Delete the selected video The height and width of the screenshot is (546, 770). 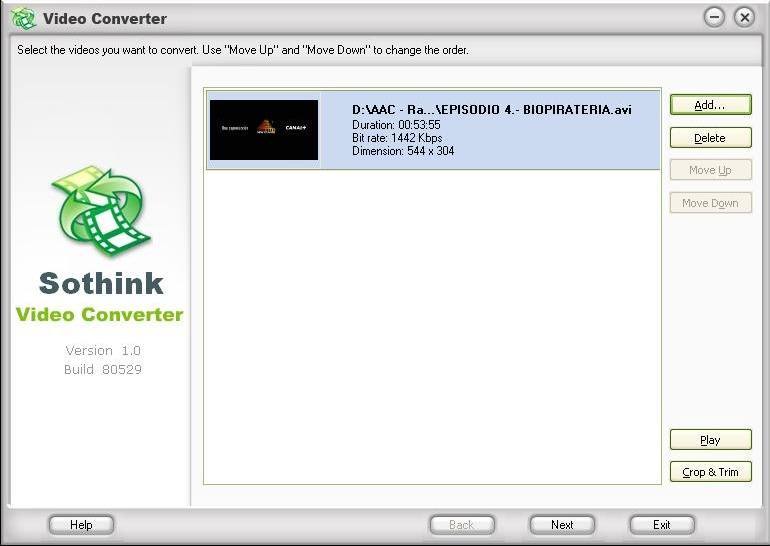coord(710,137)
